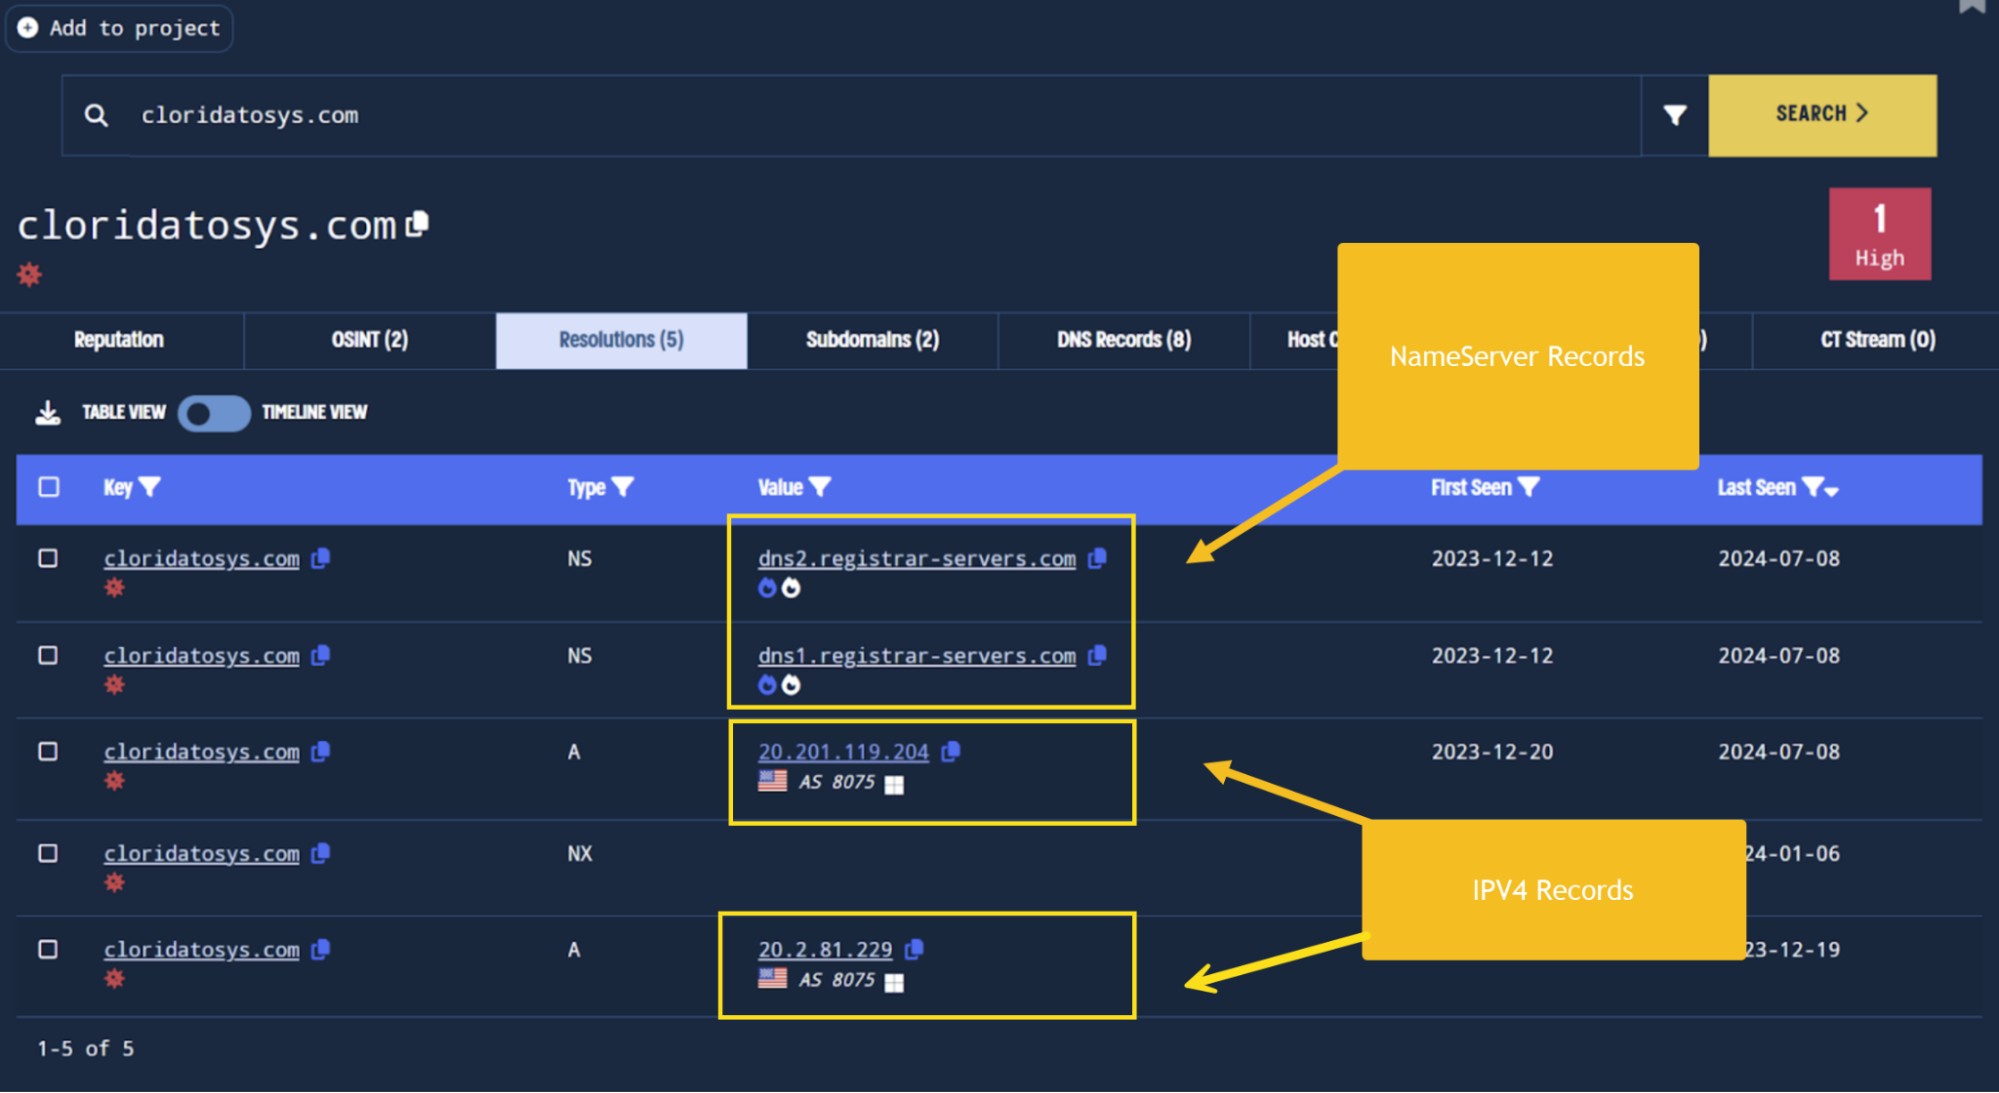
Task: Copy the key in the NX row
Action: [321, 853]
